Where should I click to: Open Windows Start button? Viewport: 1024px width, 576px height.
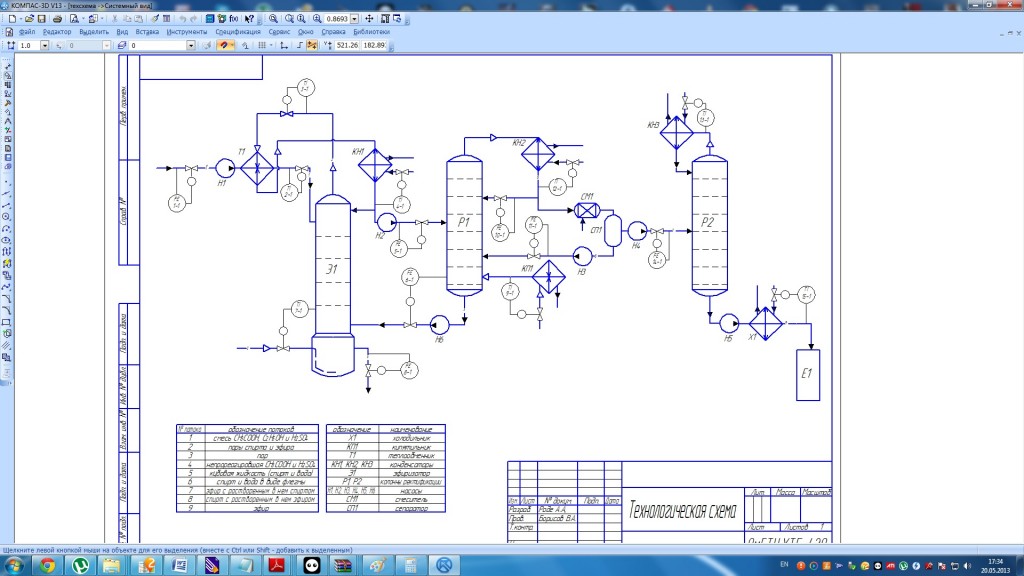coord(14,565)
